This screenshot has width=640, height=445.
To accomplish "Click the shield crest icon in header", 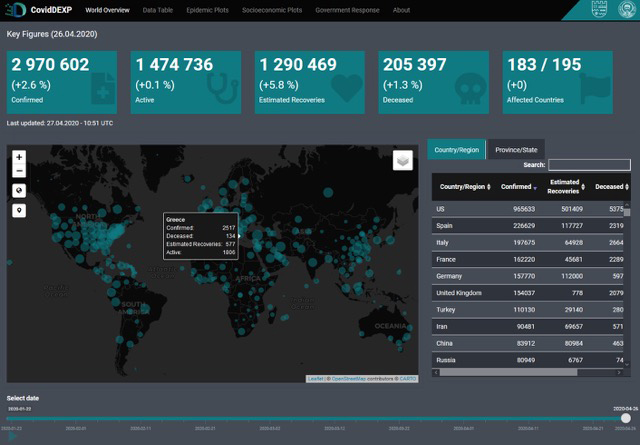I will click(x=599, y=9).
